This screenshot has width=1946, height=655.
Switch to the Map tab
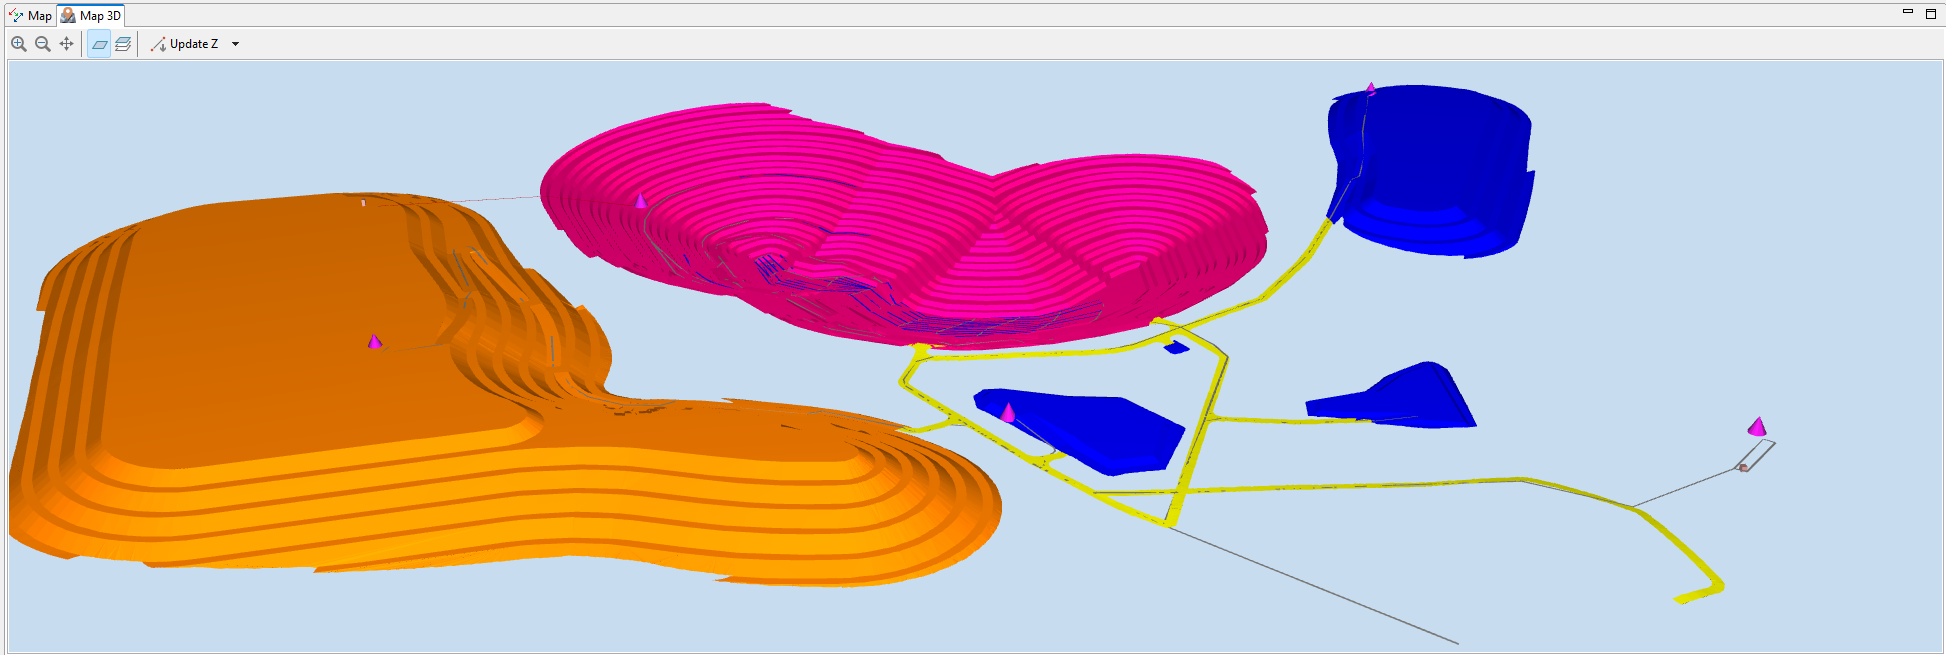click(x=30, y=15)
